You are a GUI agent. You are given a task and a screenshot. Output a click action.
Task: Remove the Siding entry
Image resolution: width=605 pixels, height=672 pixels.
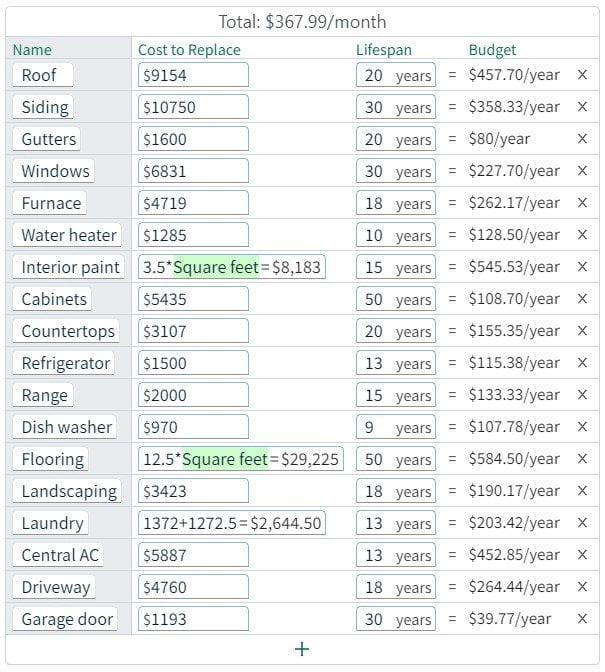point(582,107)
